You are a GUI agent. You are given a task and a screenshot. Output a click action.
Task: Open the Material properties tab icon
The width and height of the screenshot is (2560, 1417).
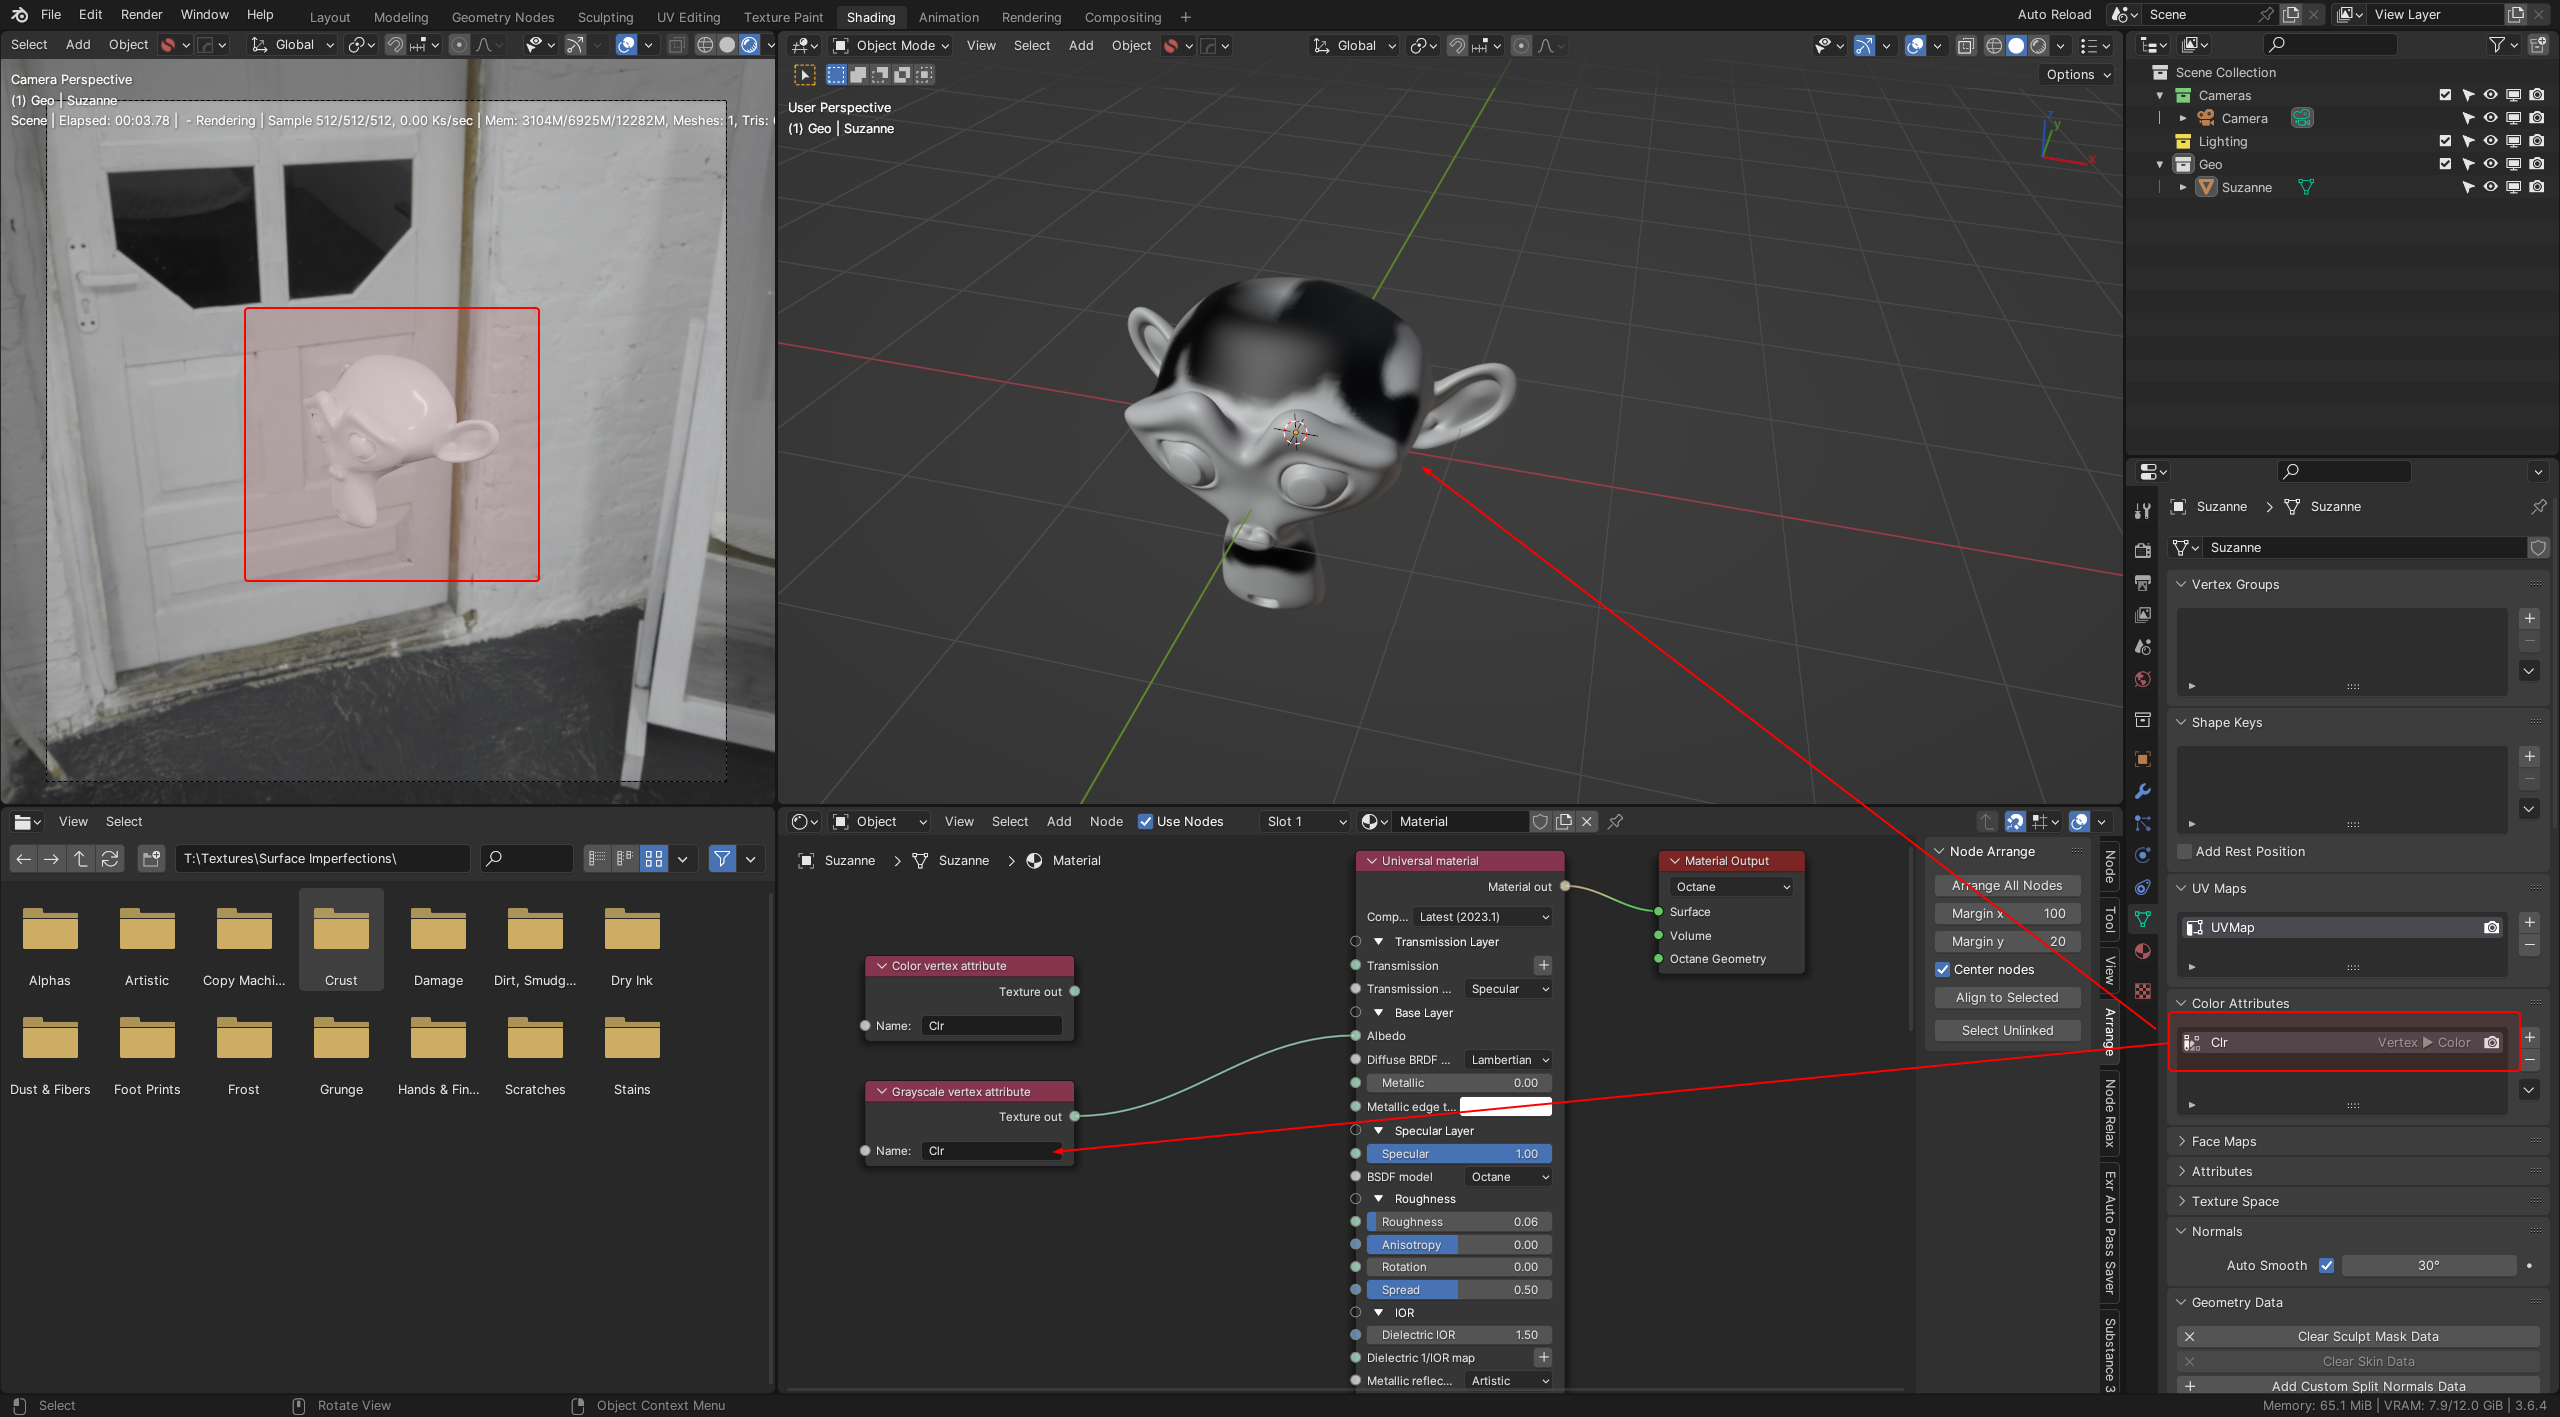point(2142,951)
